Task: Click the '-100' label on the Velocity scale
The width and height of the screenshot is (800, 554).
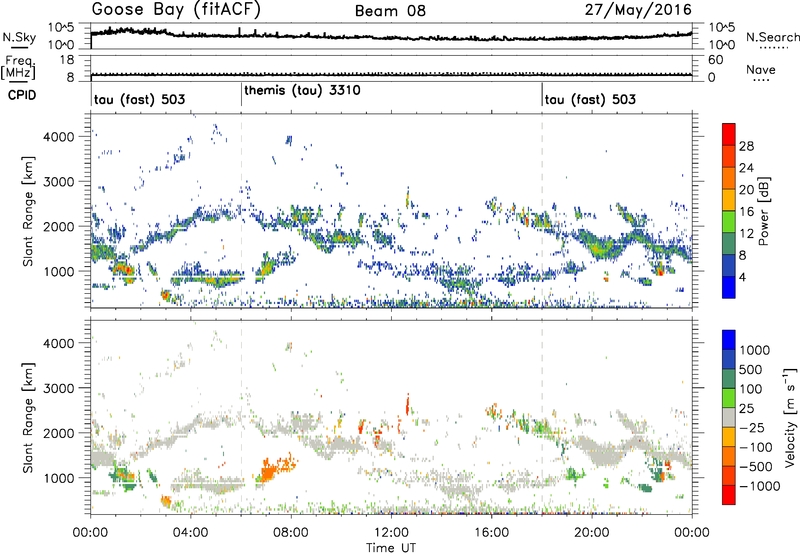Action: click(756, 447)
